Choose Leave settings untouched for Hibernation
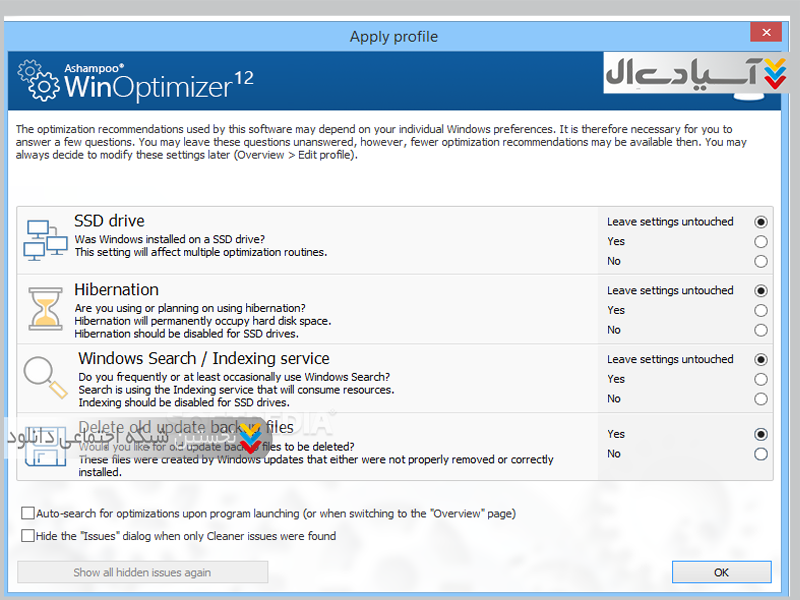800x600 pixels. coord(761,290)
